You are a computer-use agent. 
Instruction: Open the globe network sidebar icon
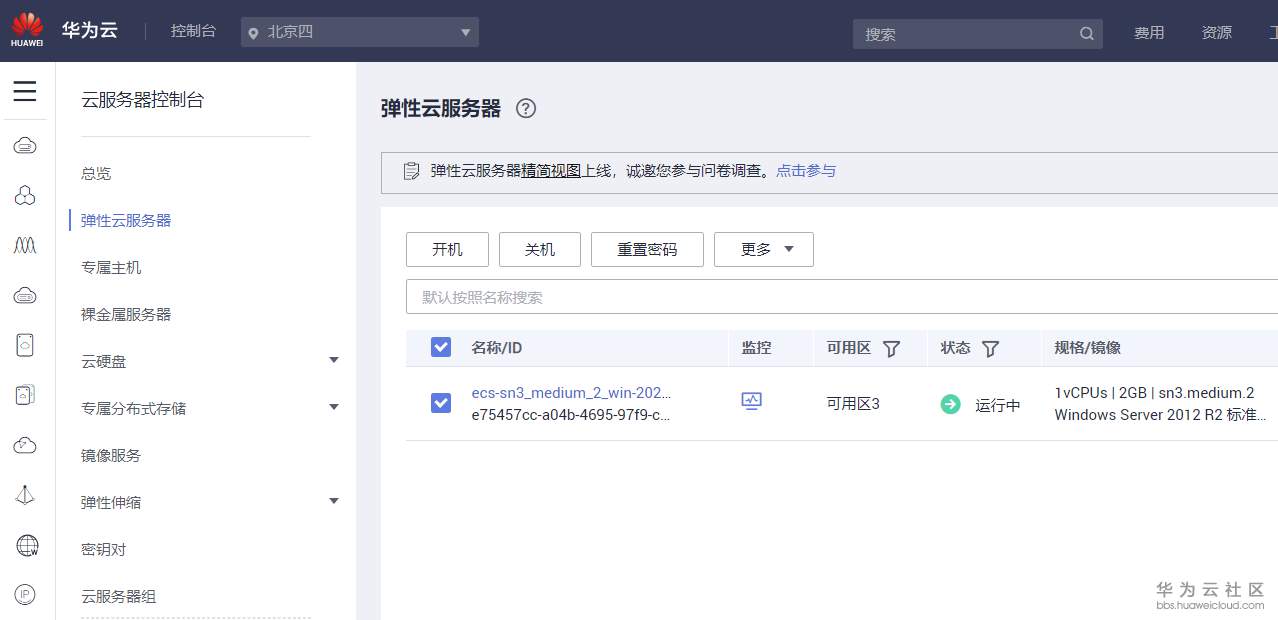point(27,545)
